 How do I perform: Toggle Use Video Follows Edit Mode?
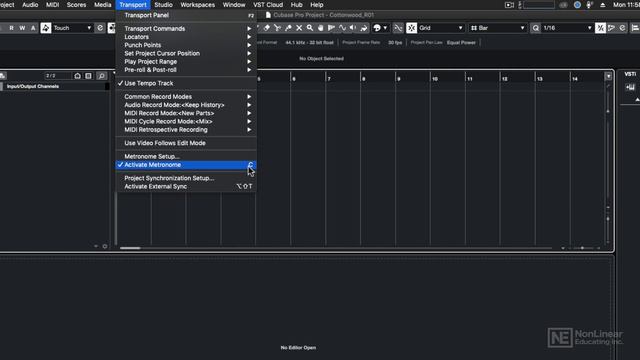click(186, 143)
